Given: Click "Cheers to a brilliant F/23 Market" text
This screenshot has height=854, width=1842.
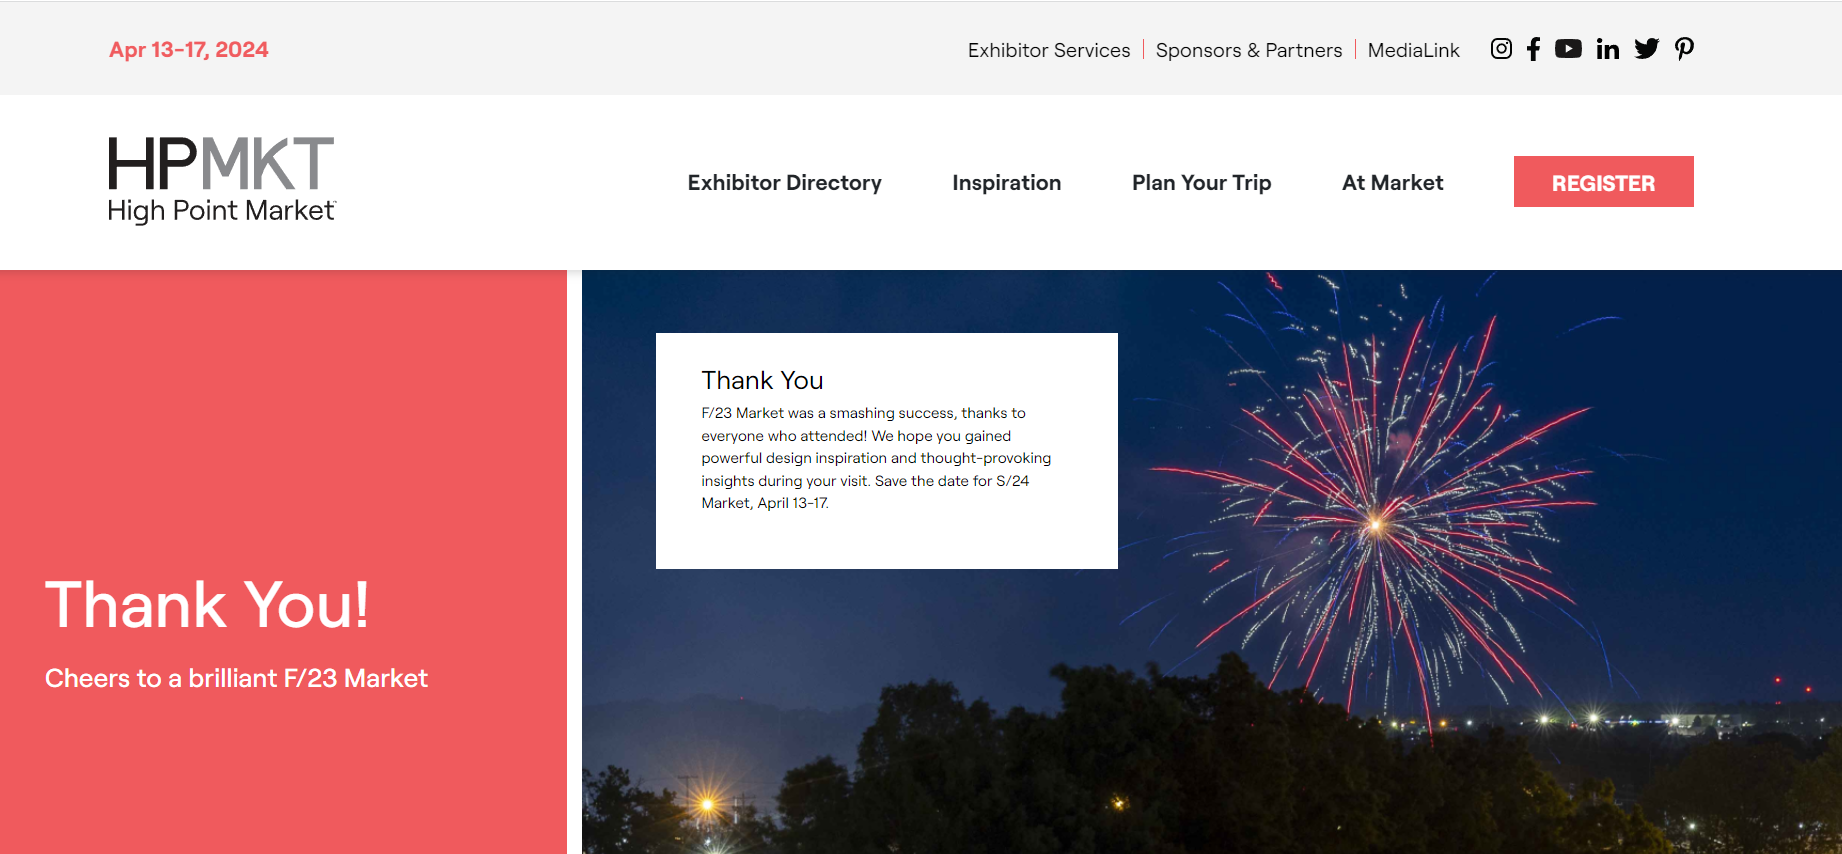Looking at the screenshot, I should point(236,679).
